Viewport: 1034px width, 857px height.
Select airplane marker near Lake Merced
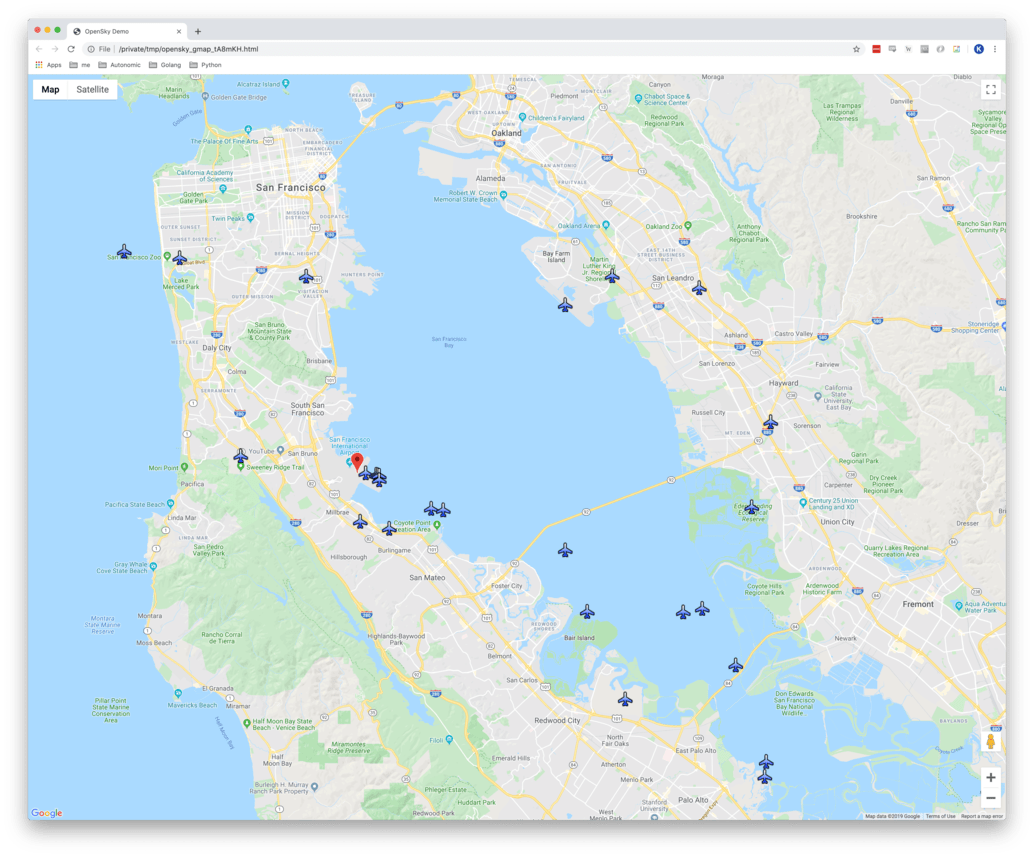pos(179,257)
